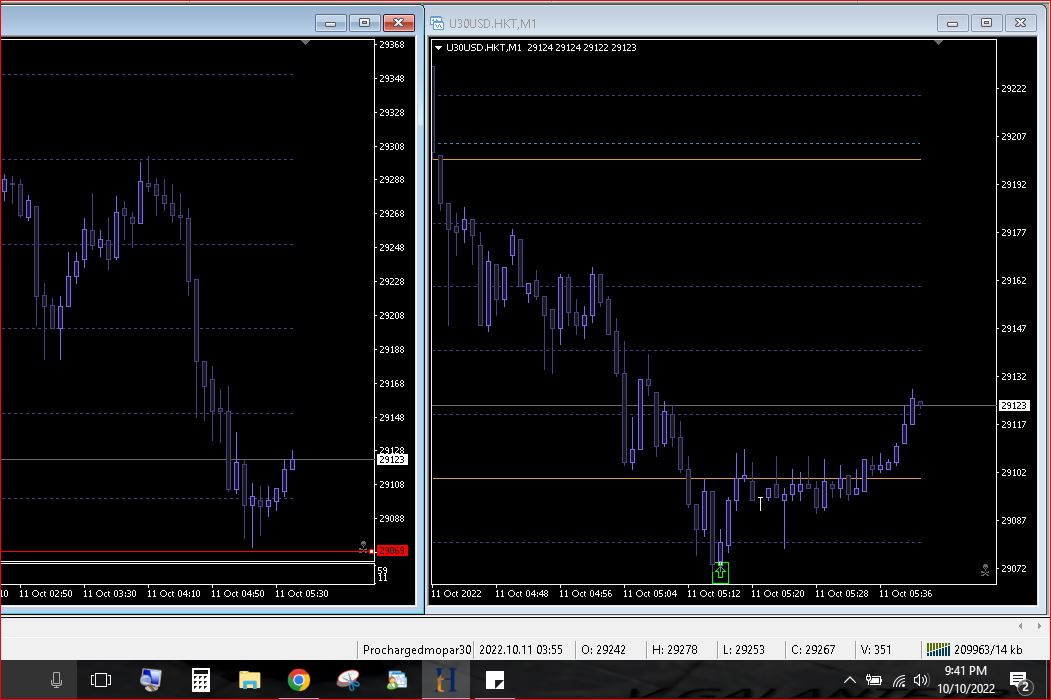The width and height of the screenshot is (1051, 700).
Task: Click the horizontal scrollbar right arrow
Action: point(1037,625)
